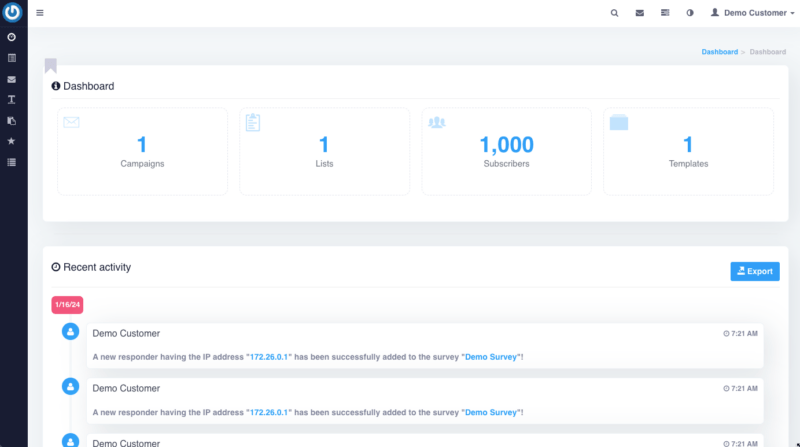
Task: Open the text Templates icon in sidebar
Action: (x=12, y=100)
